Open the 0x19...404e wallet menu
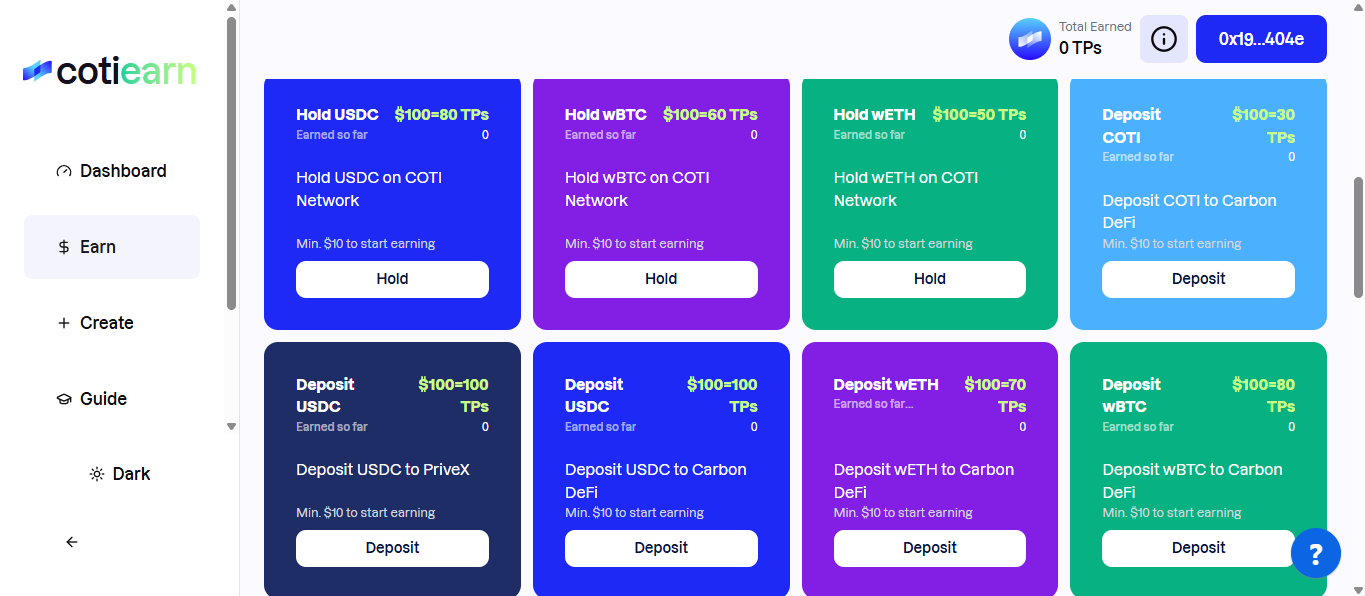1365x596 pixels. click(x=1261, y=39)
